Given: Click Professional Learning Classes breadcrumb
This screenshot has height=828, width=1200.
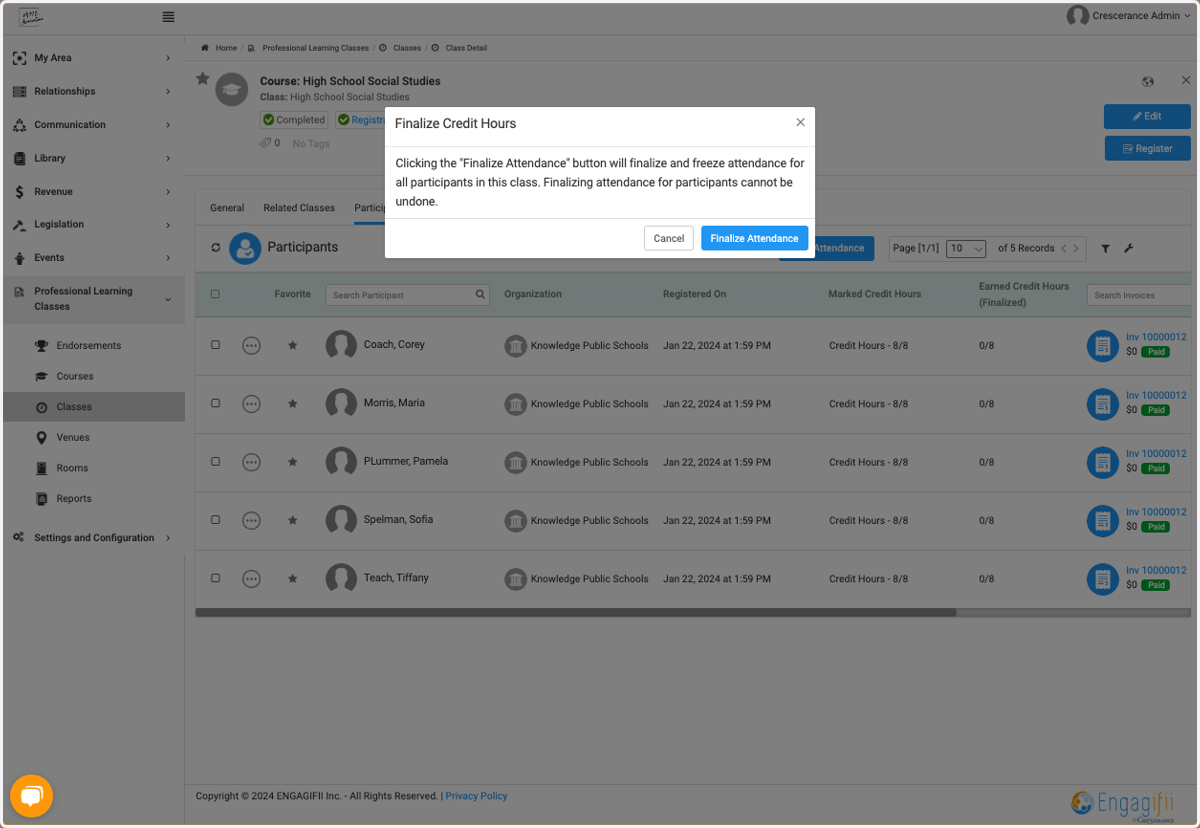Looking at the screenshot, I should (x=315, y=48).
